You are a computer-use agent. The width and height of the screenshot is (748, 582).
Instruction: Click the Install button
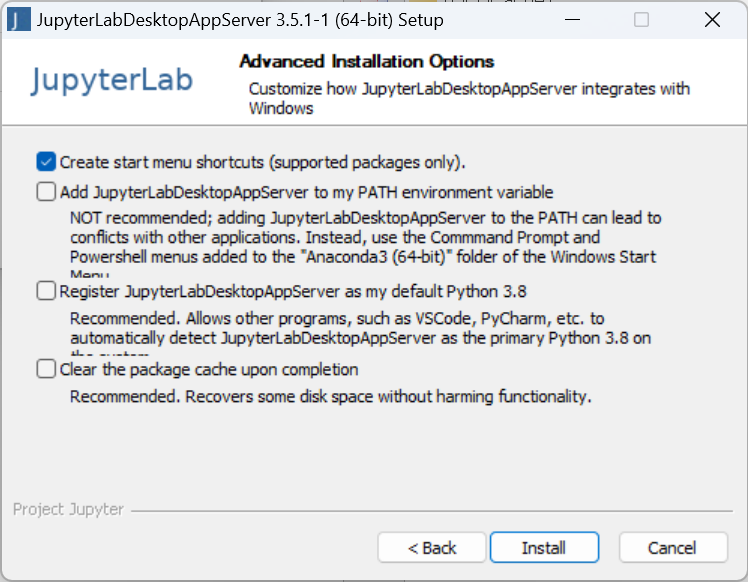click(544, 548)
